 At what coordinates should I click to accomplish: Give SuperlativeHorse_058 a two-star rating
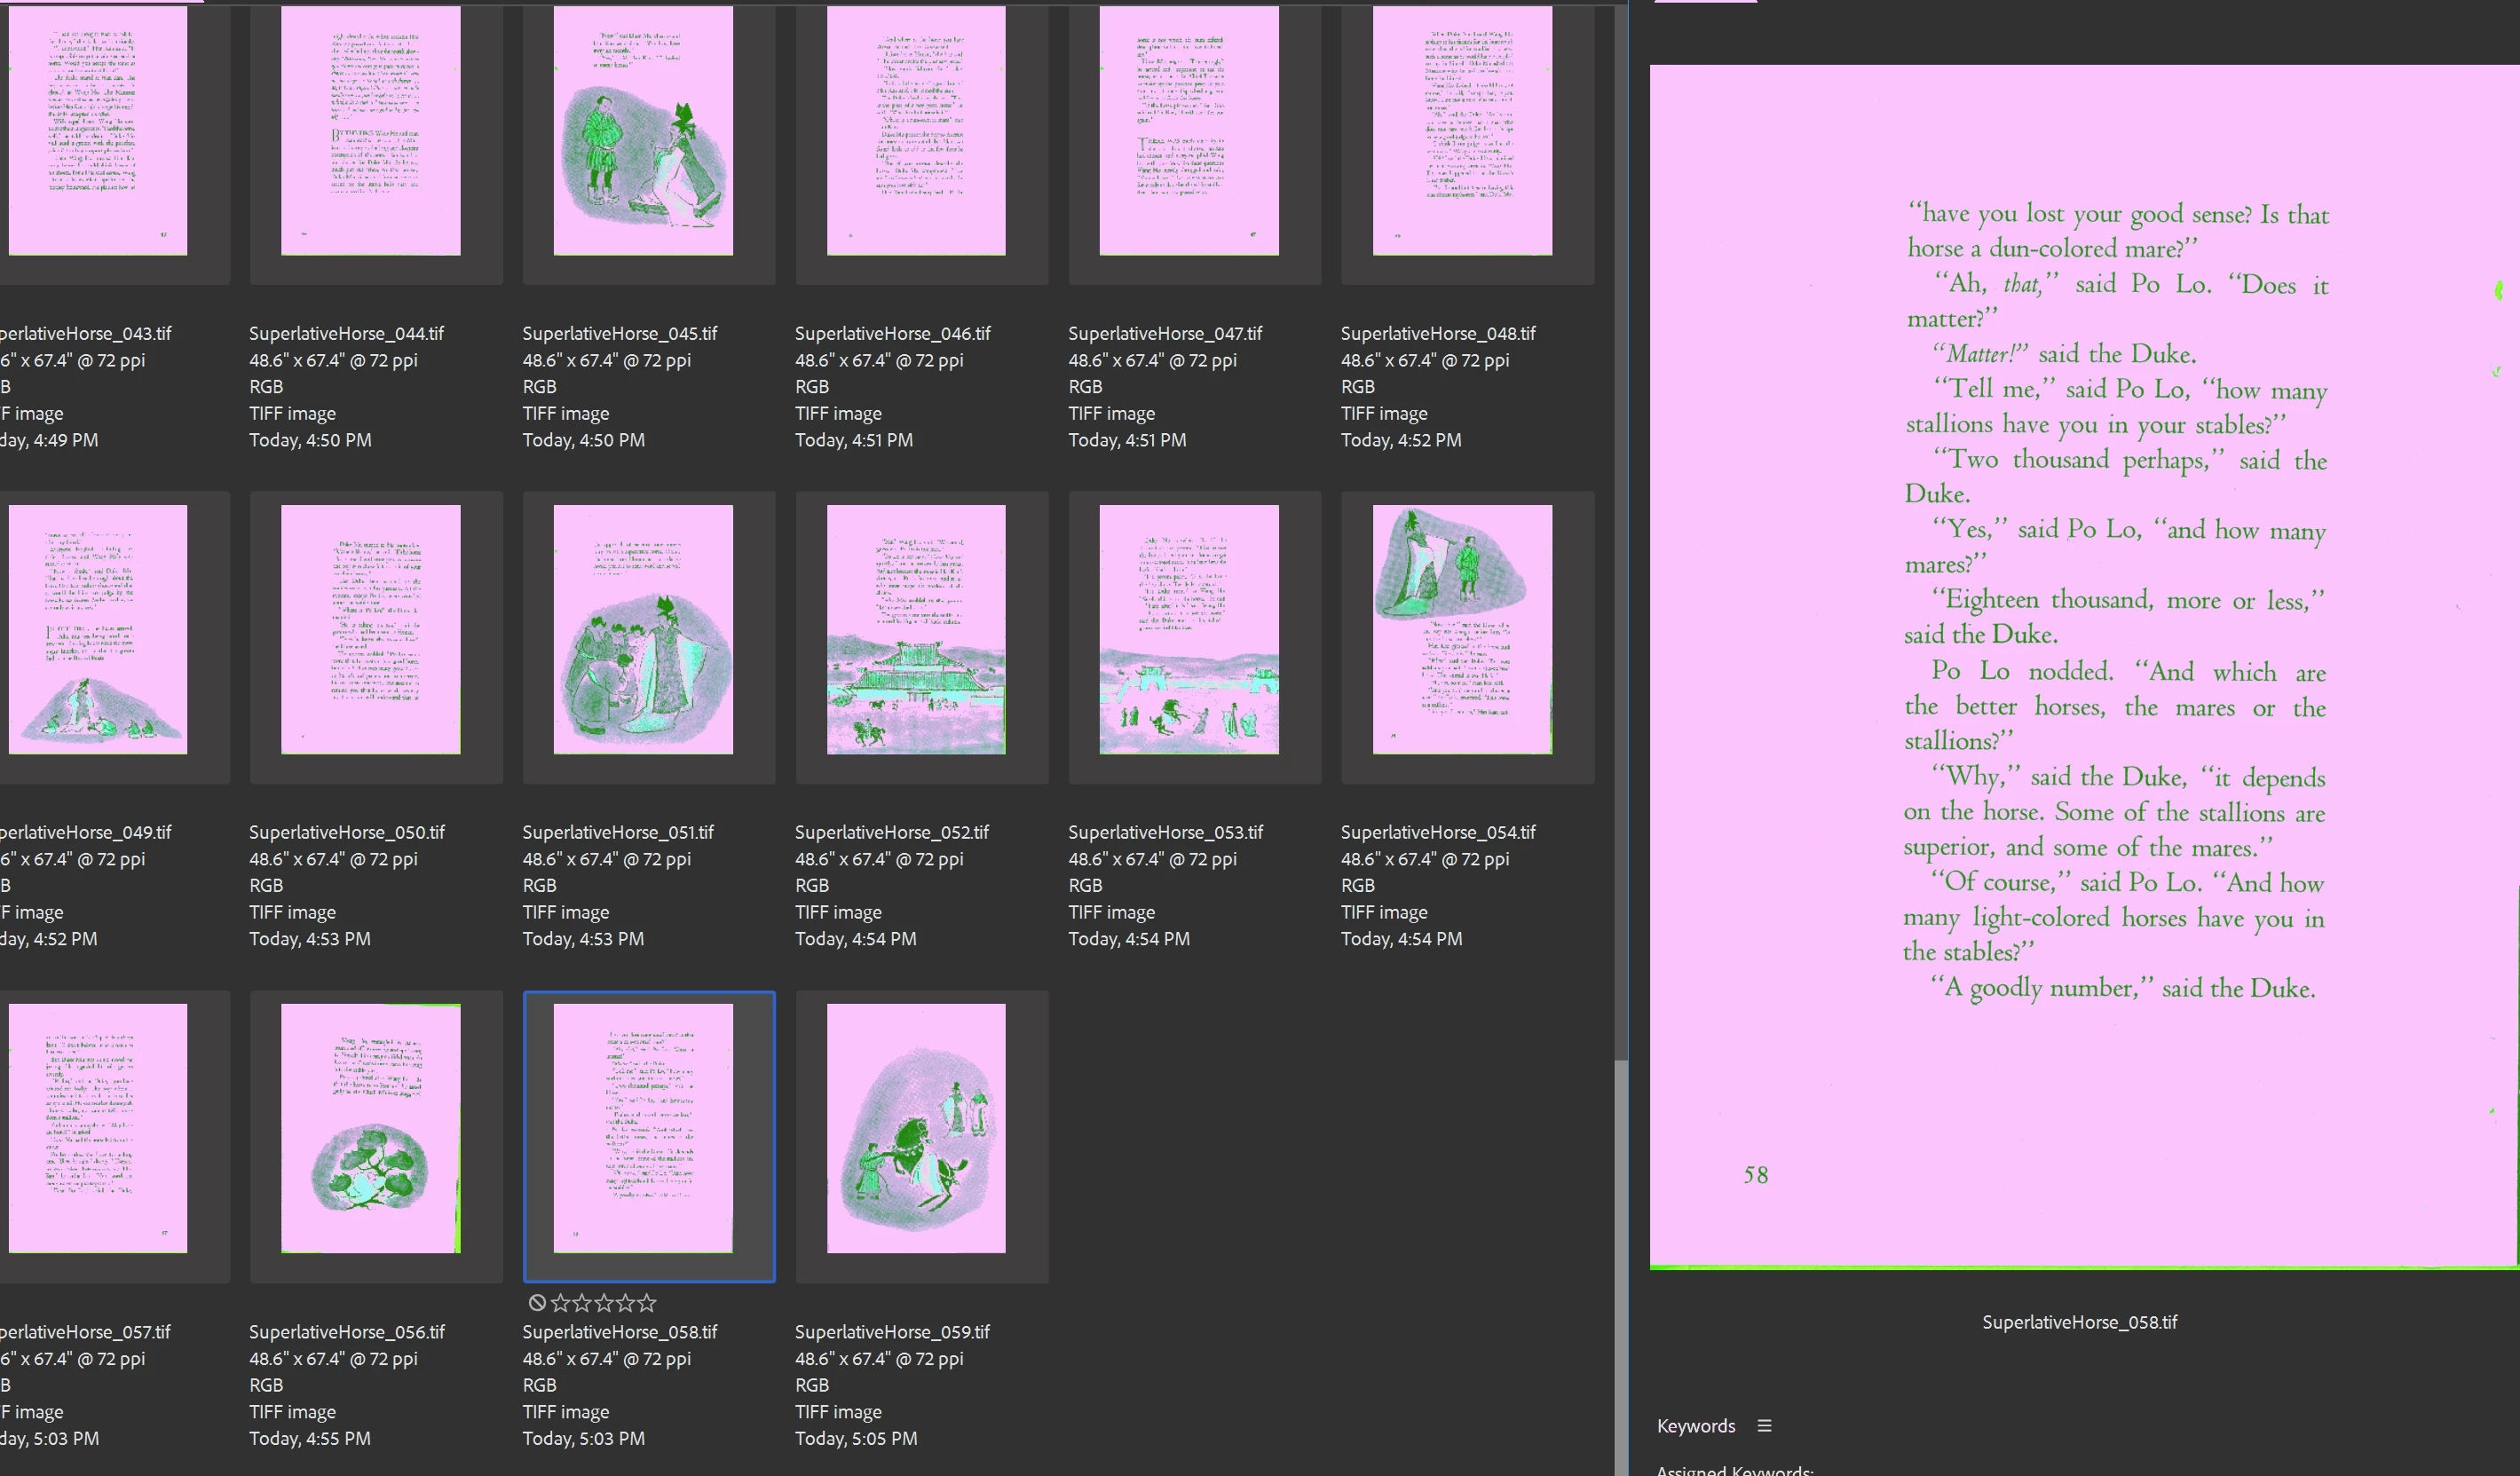[x=582, y=1302]
